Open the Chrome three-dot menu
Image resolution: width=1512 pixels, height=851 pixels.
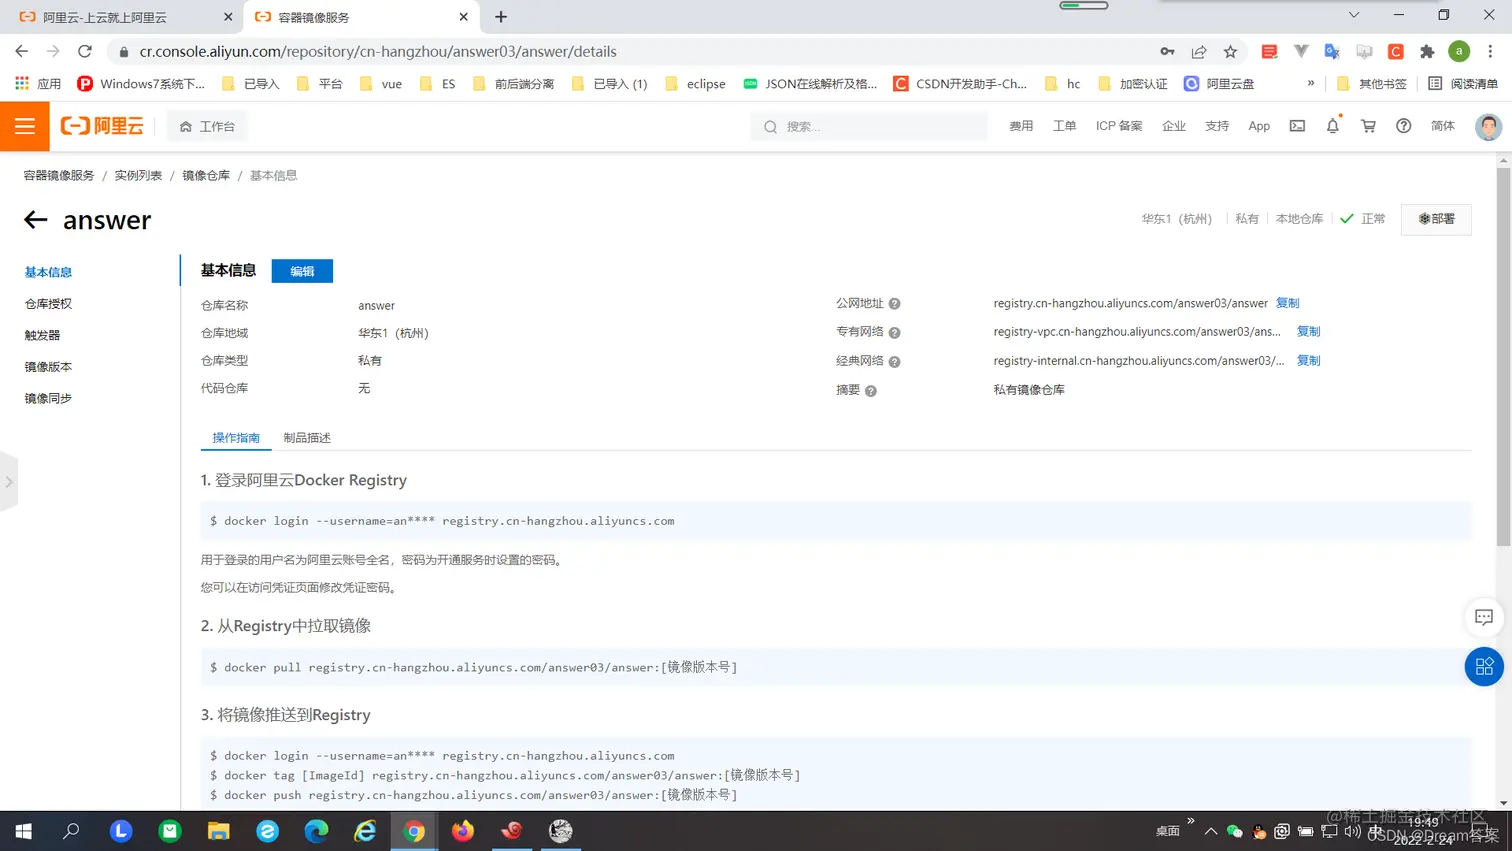click(1490, 51)
